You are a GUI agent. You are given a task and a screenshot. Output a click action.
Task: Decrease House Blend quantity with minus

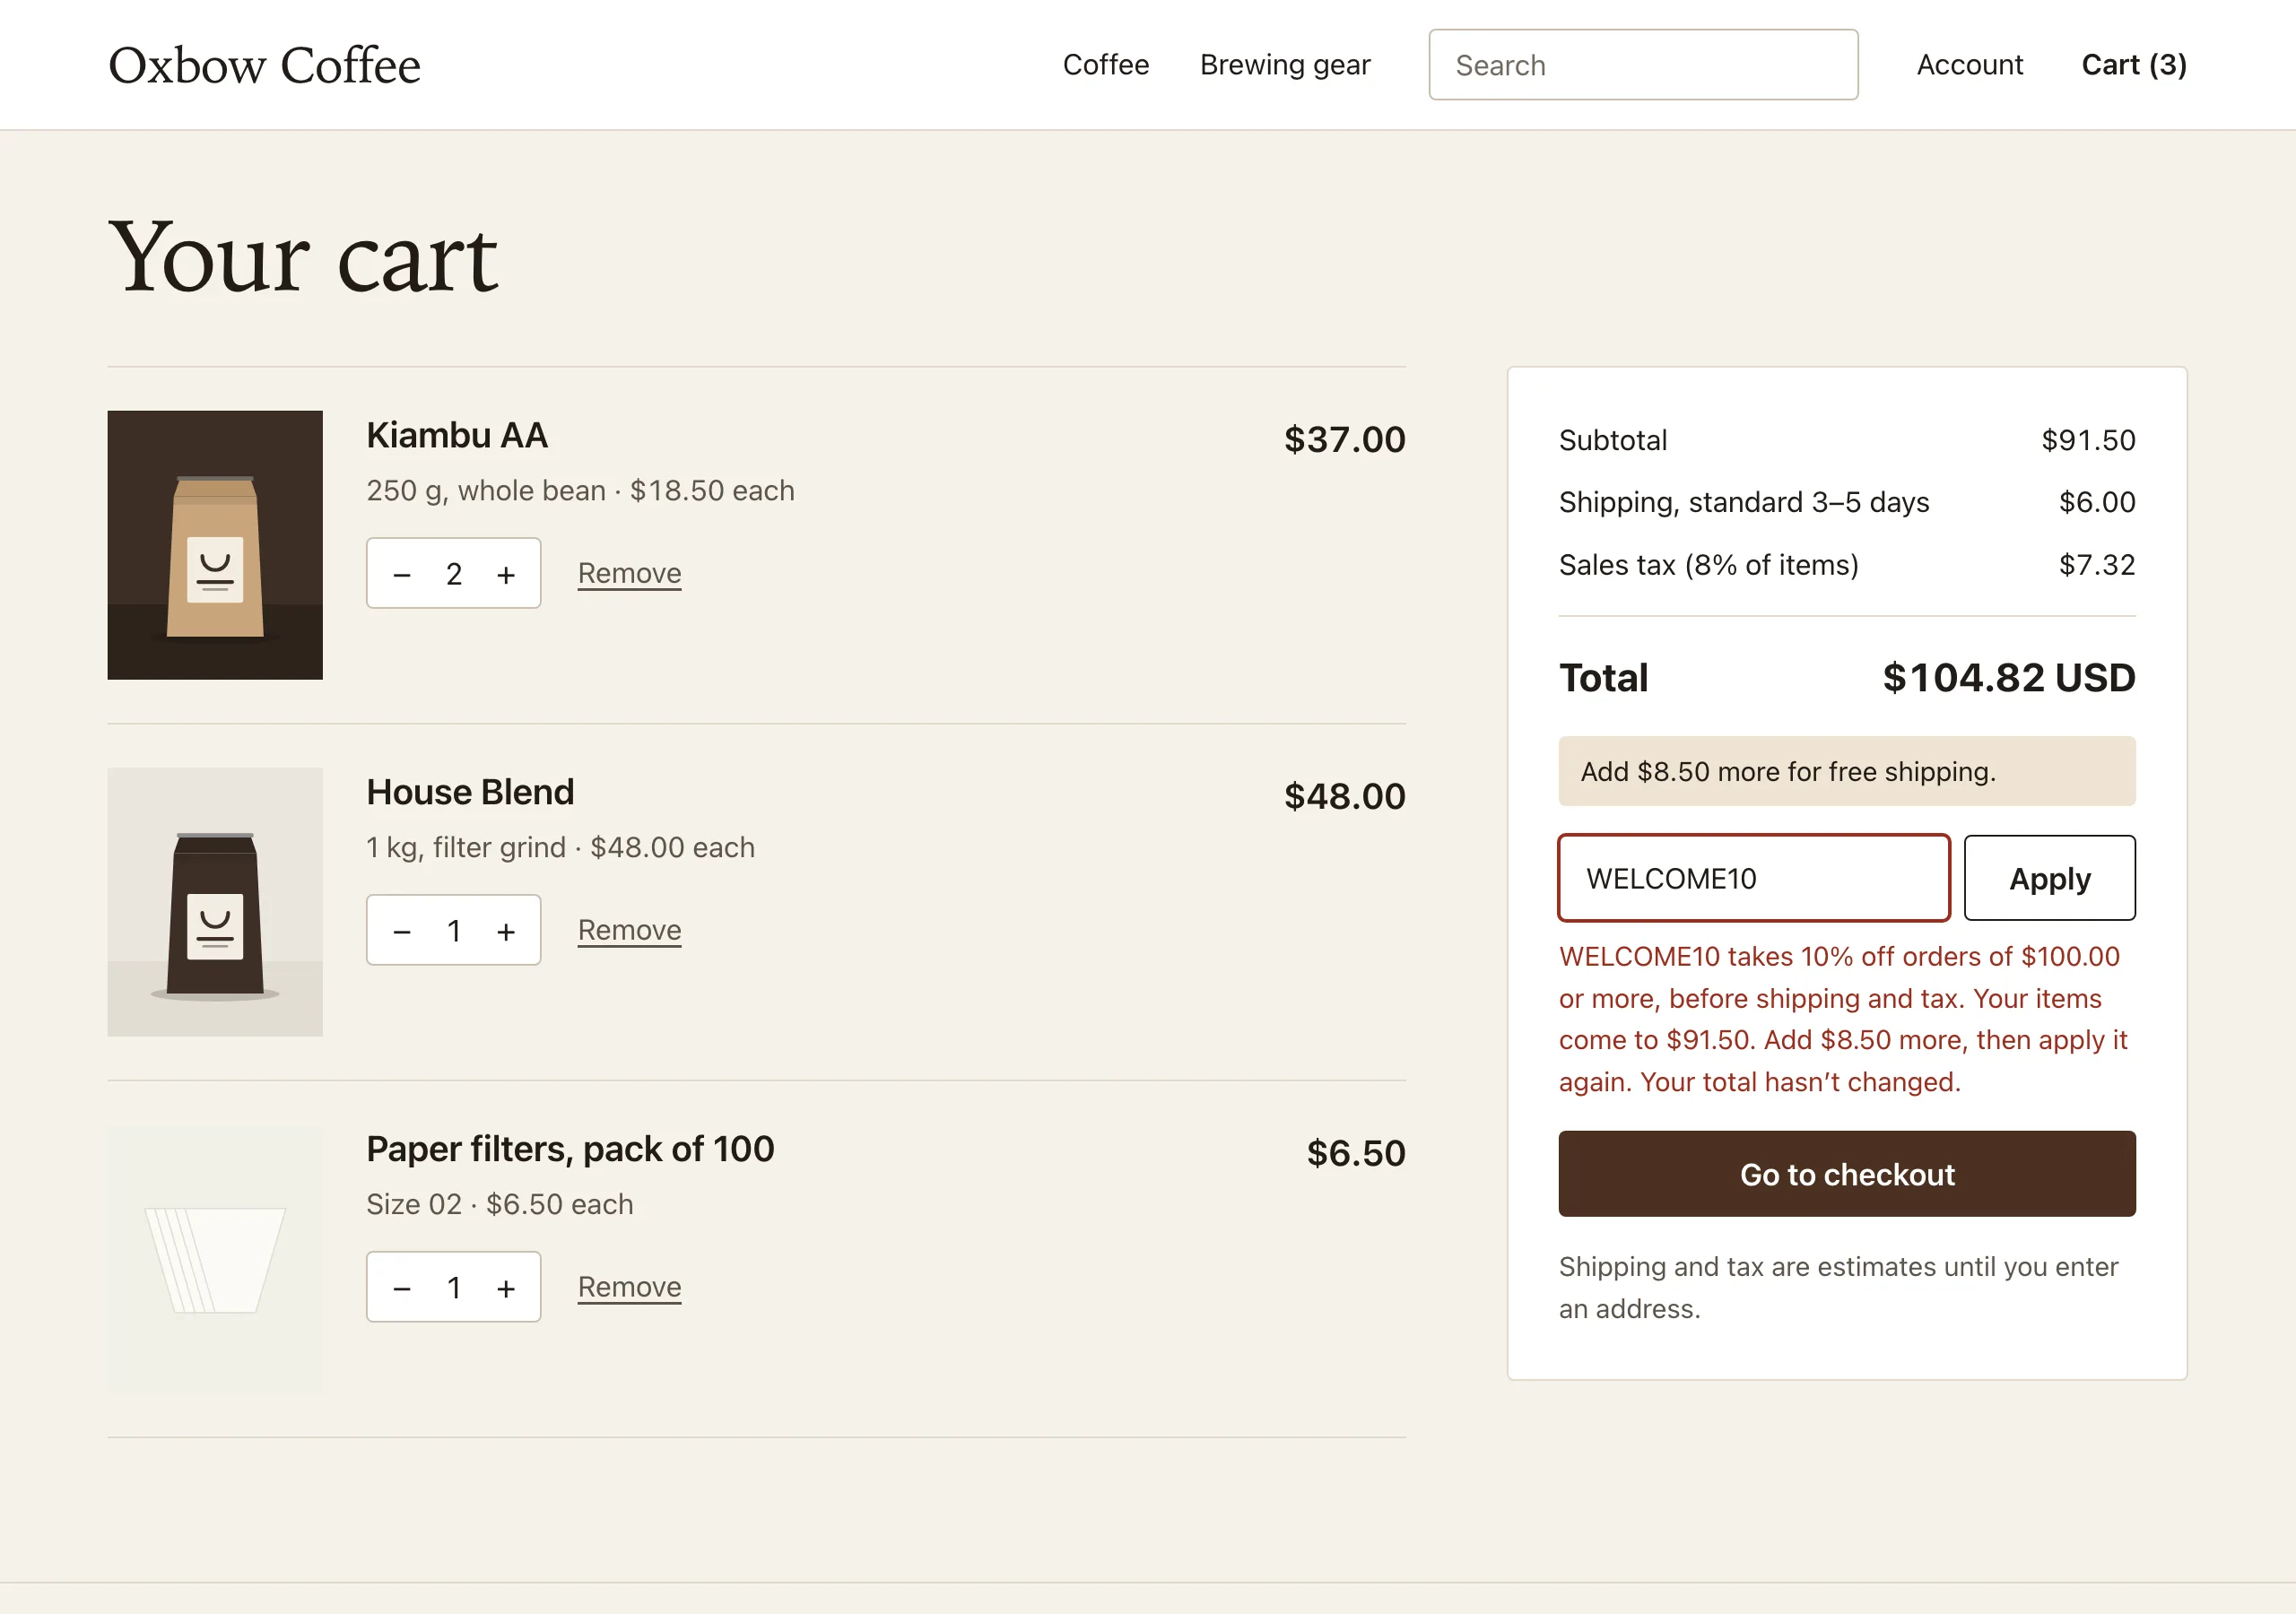tap(402, 931)
